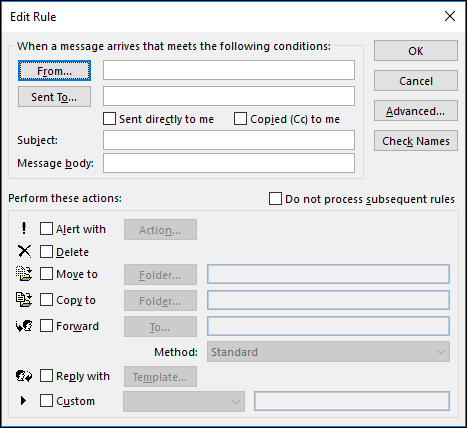467x428 pixels.
Task: Click into the Subject text field
Action: (229, 140)
